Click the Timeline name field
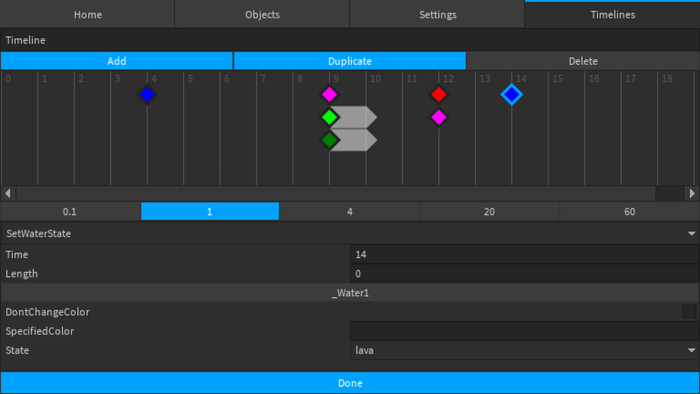 (x=350, y=40)
